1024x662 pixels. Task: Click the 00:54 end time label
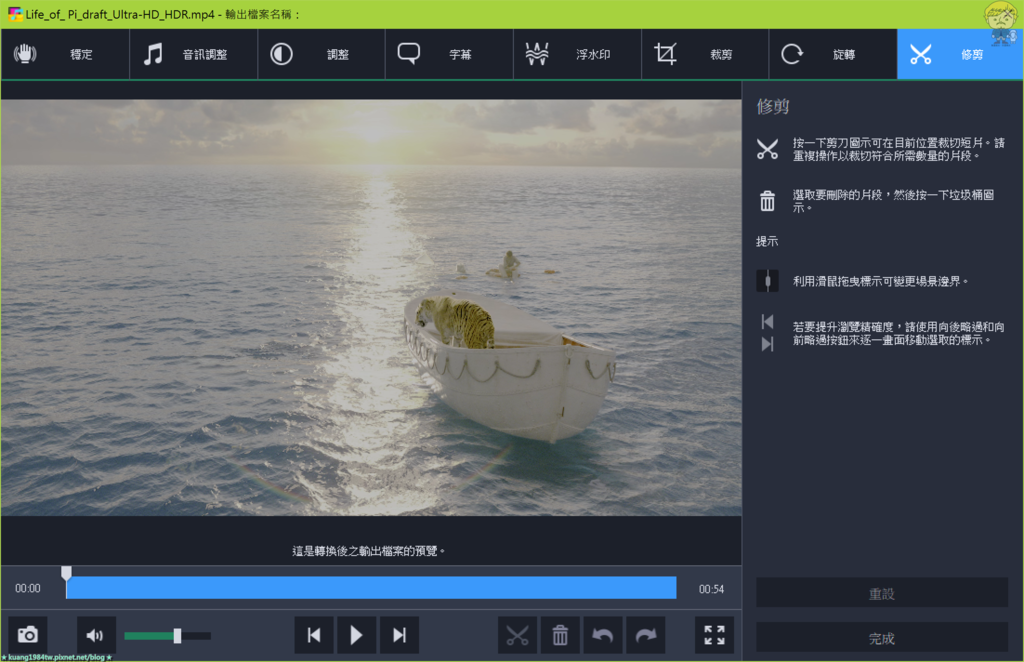[x=711, y=589]
